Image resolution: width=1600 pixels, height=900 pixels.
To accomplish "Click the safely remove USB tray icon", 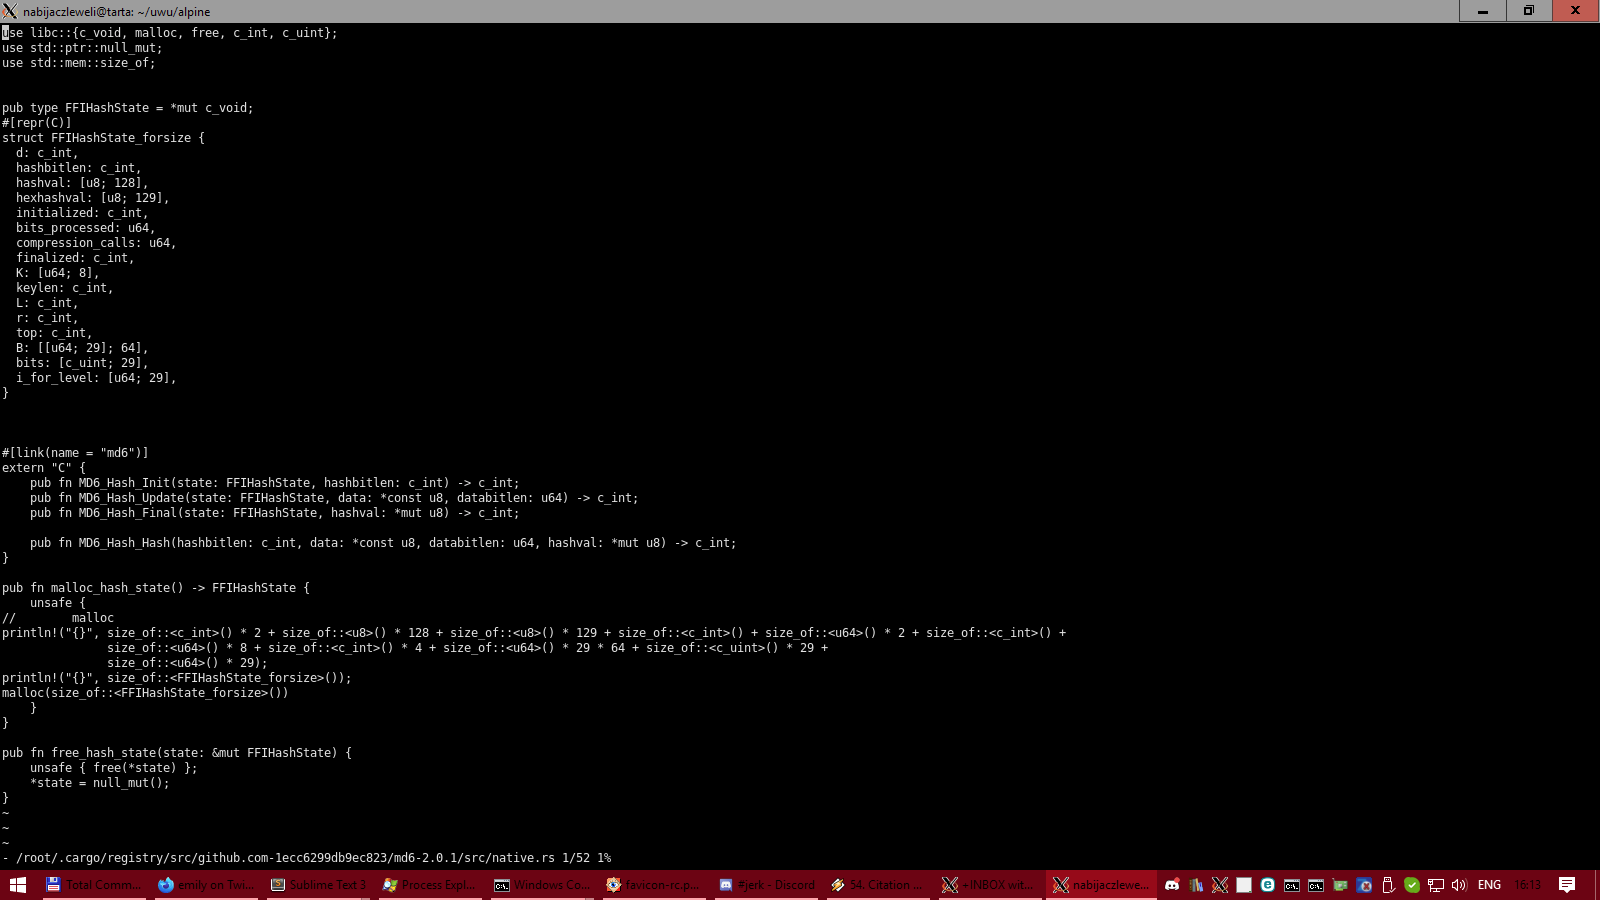I will point(1388,885).
